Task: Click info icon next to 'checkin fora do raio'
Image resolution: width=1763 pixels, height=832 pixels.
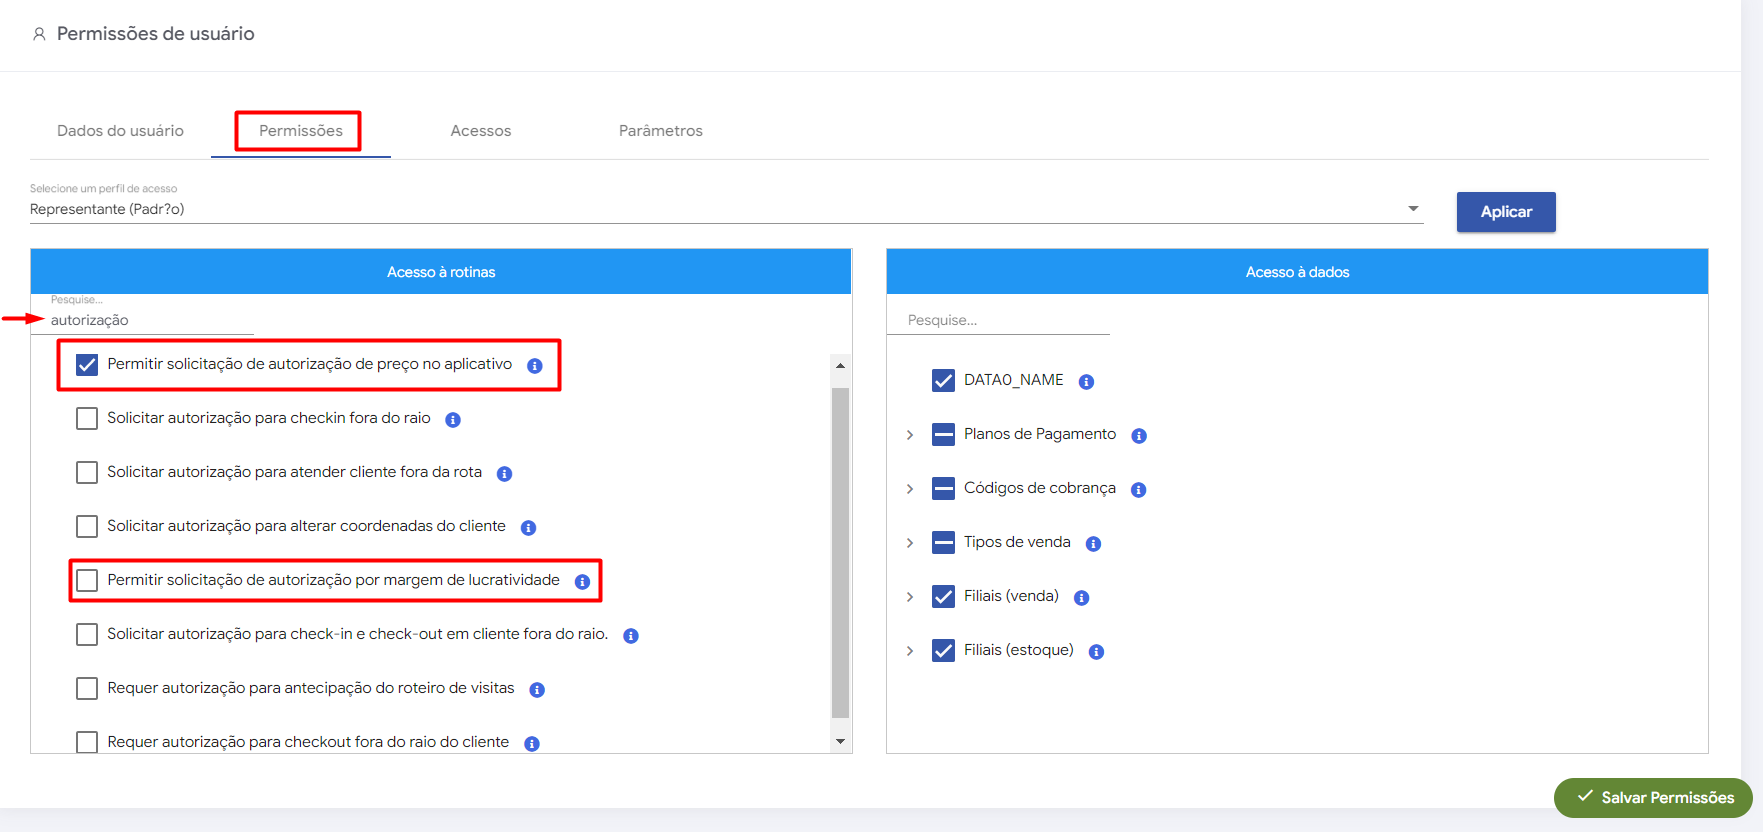Action: point(453,420)
